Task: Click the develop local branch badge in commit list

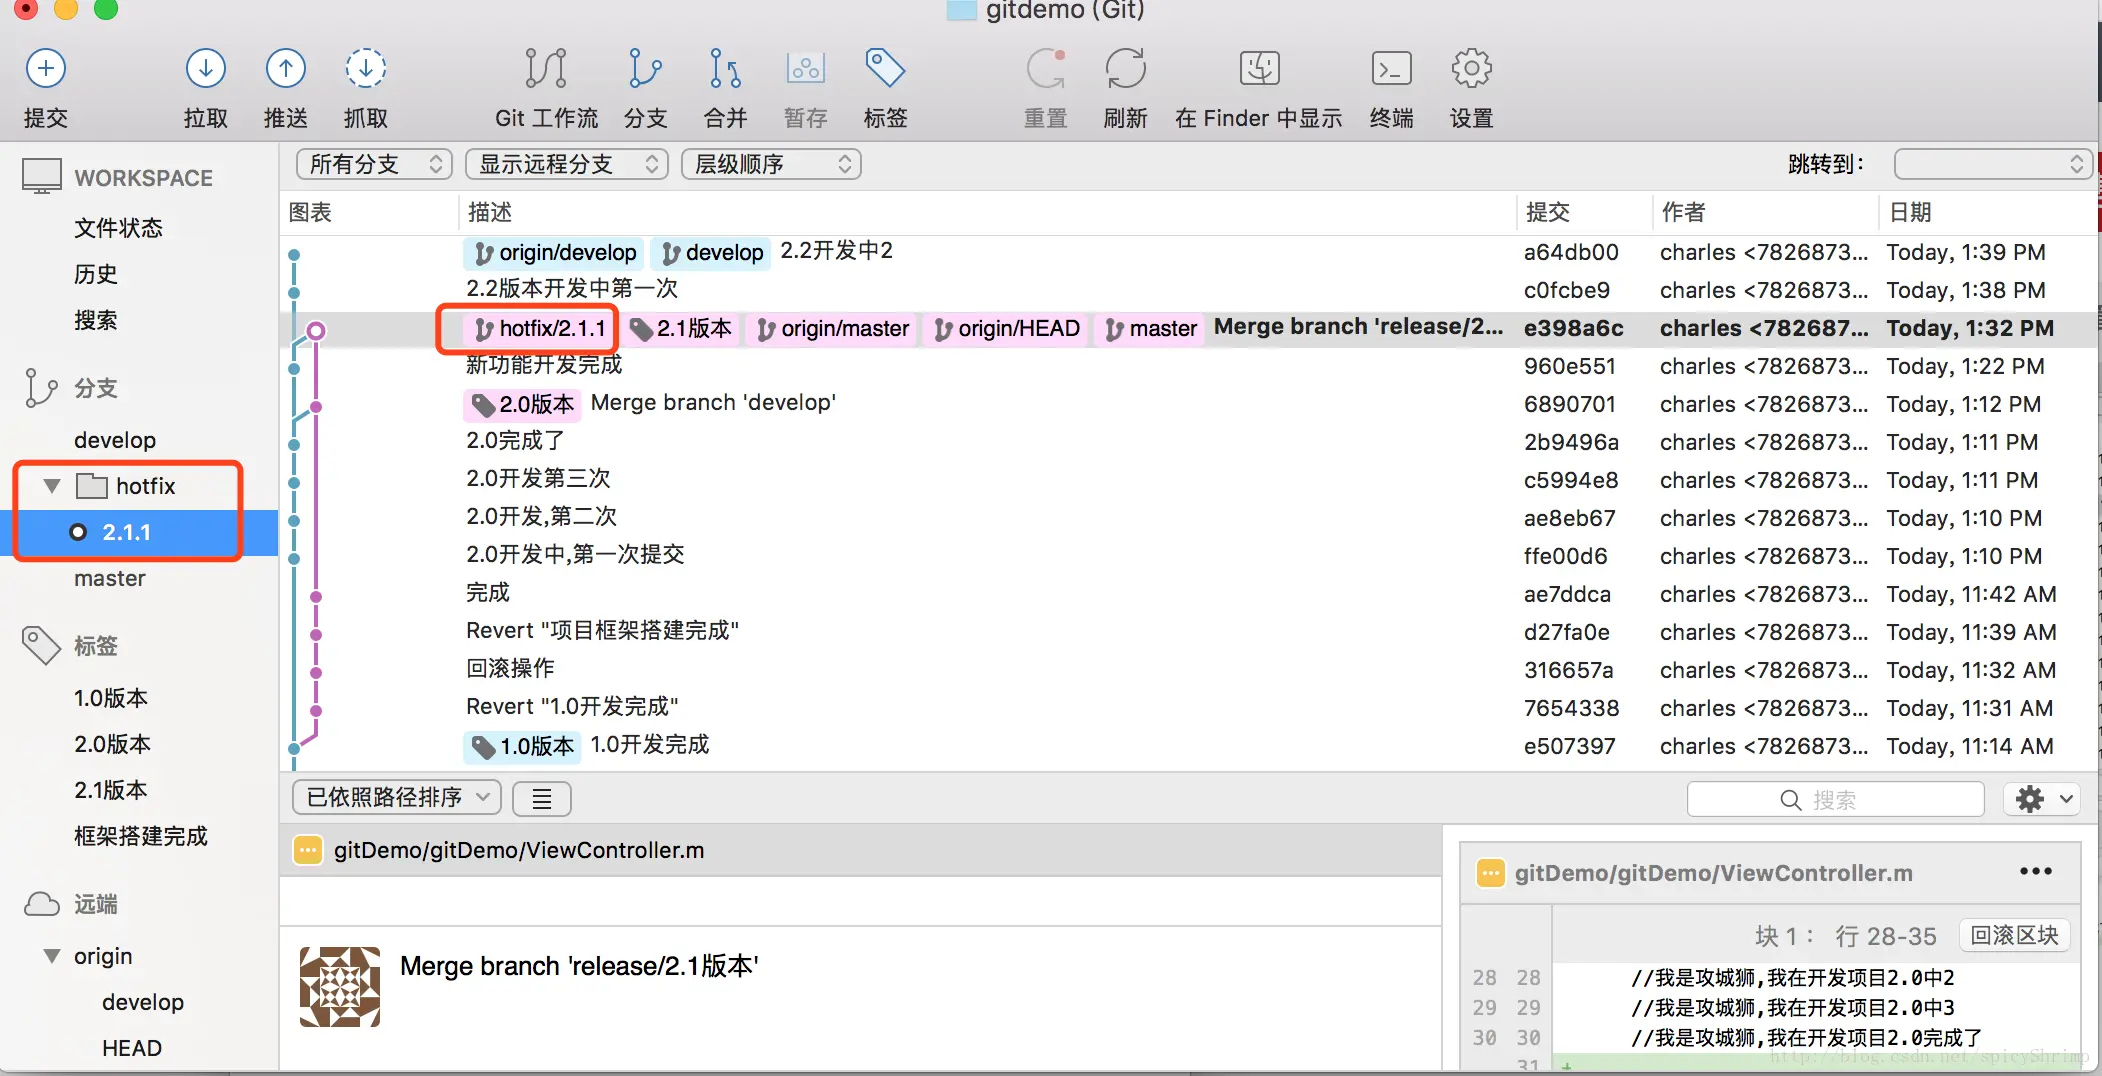Action: pos(712,253)
